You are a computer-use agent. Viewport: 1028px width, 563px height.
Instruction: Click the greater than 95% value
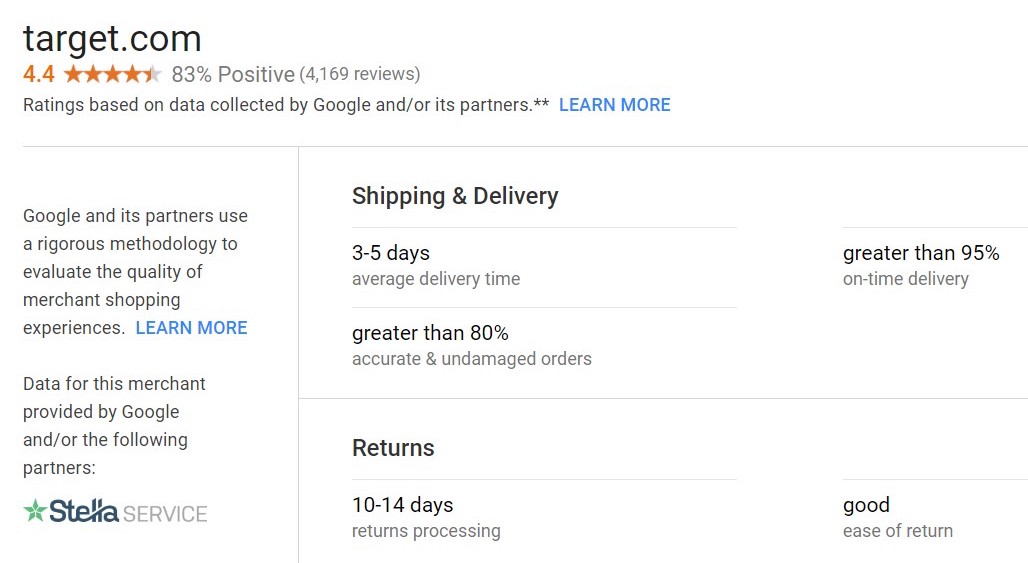[921, 253]
